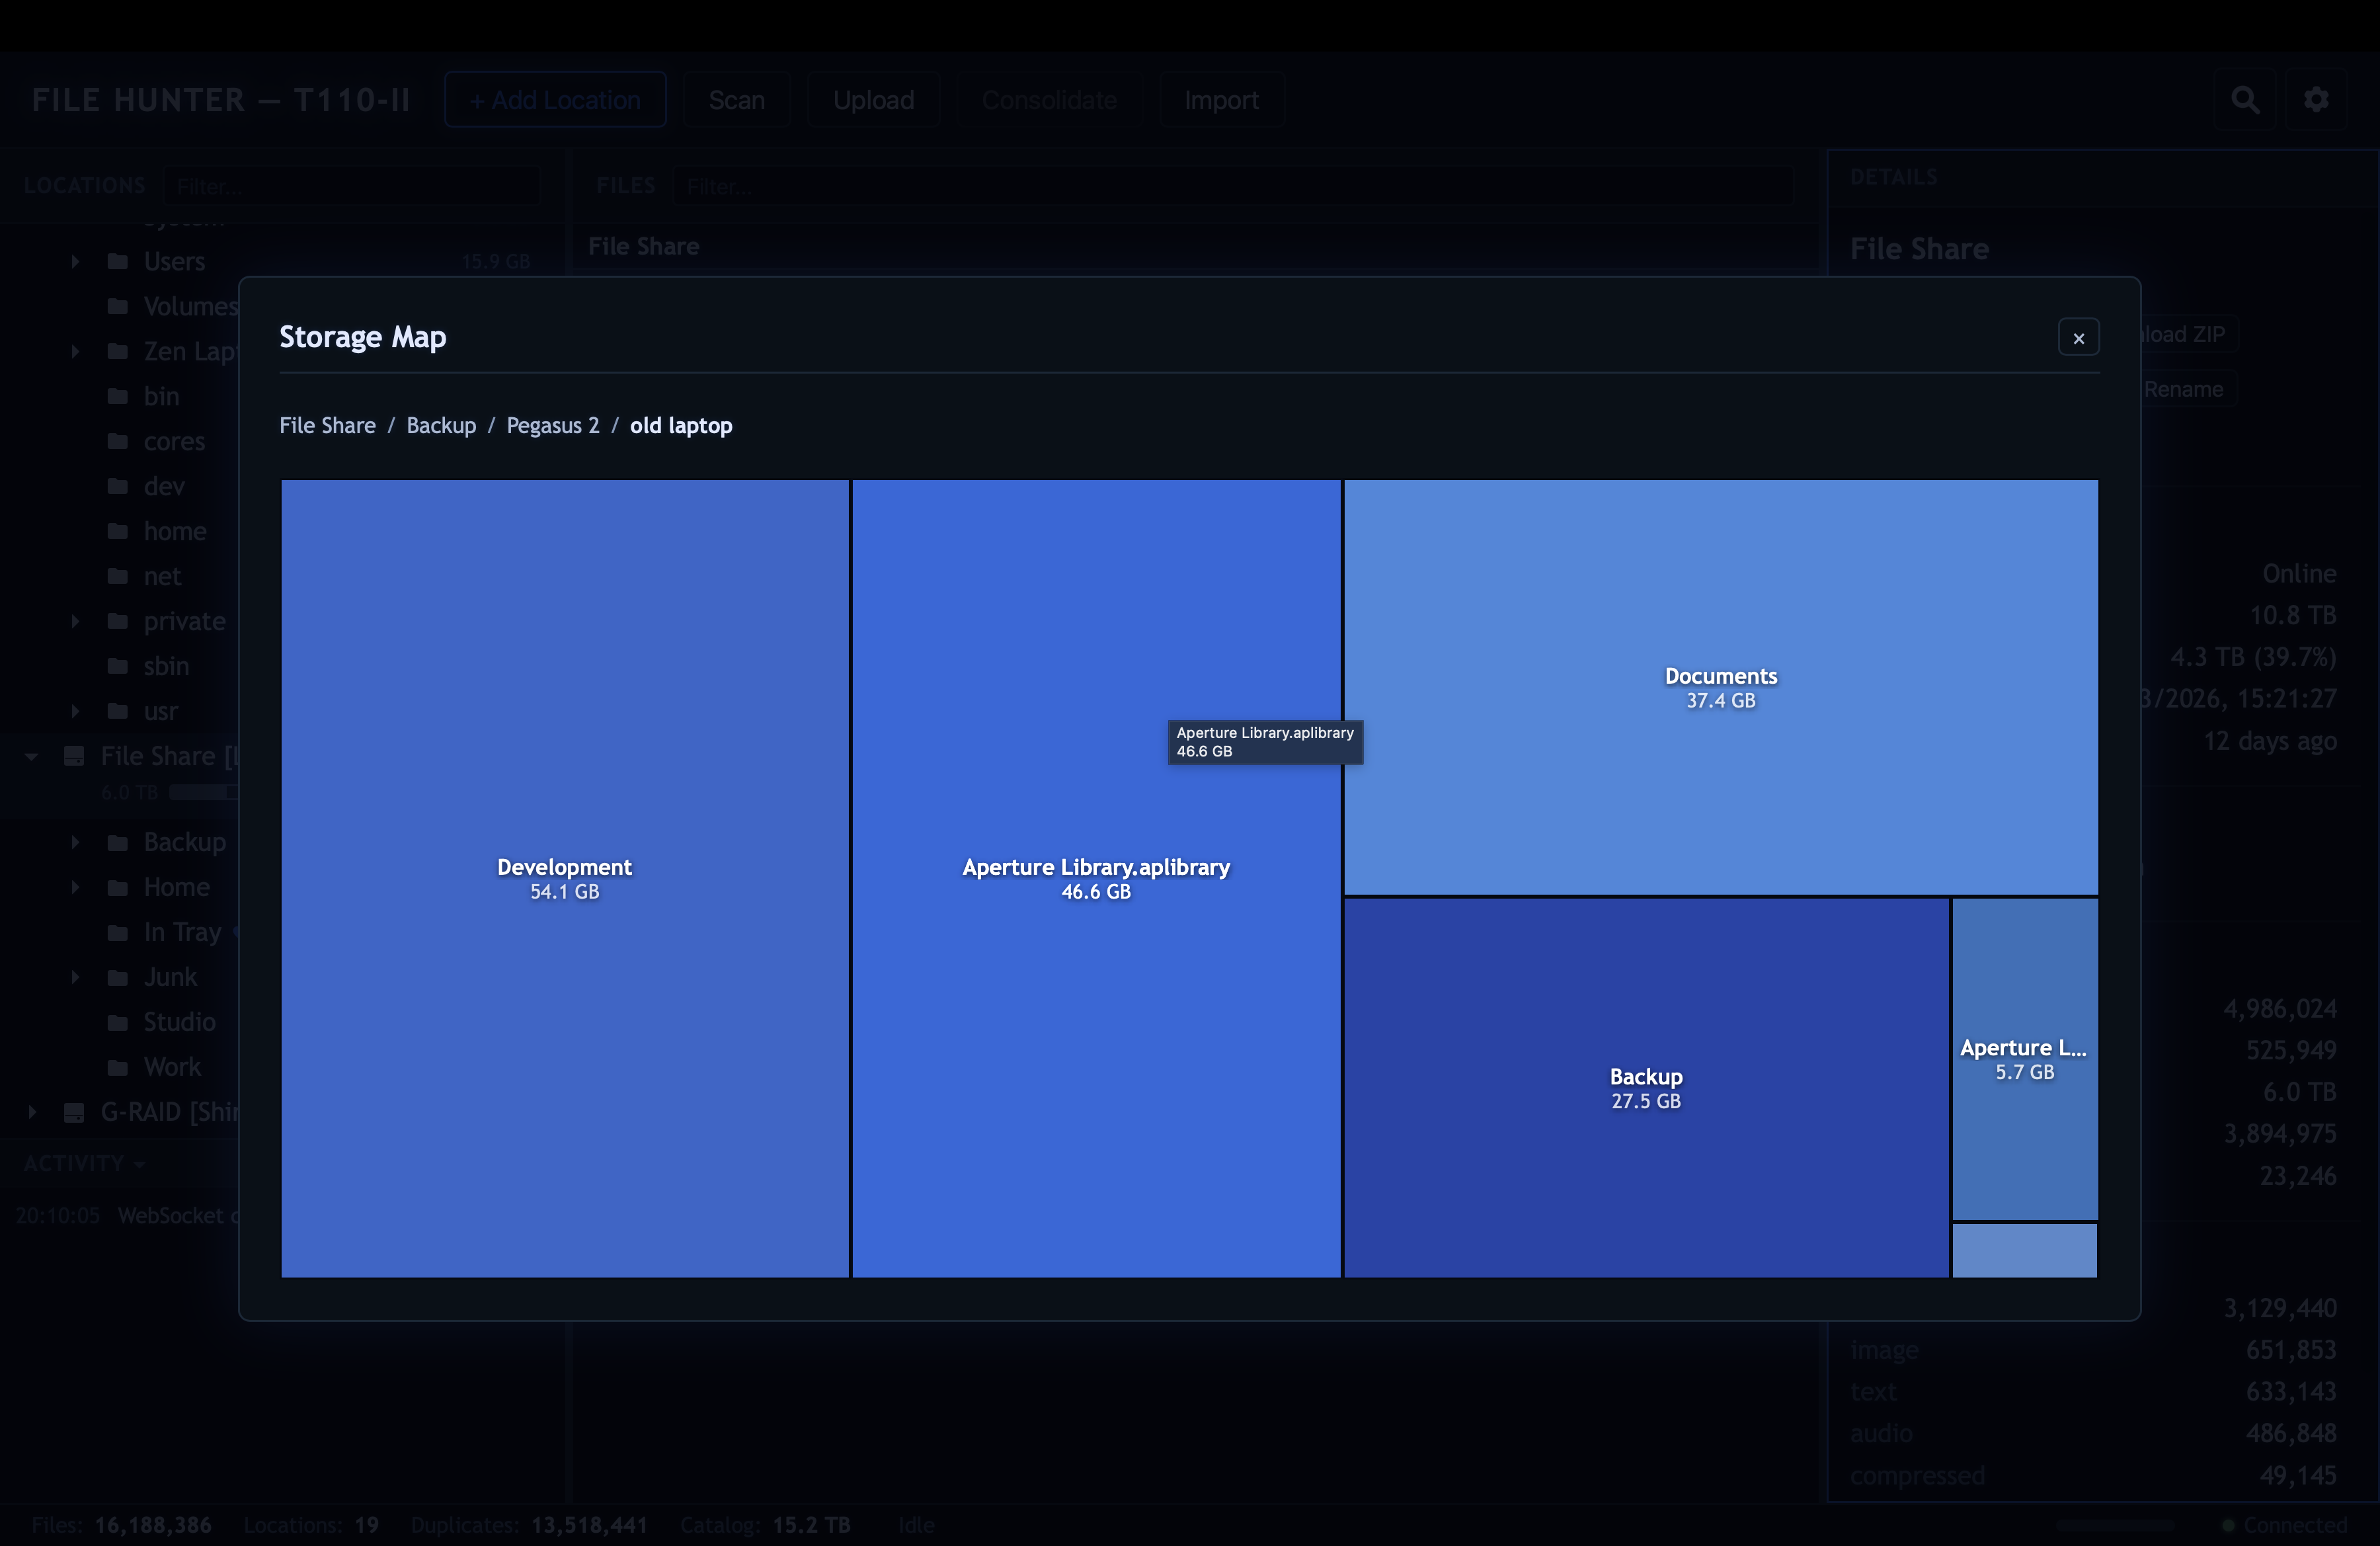Viewport: 2380px width, 1546px height.
Task: Click the G-RAID drive icon
Action: tap(74, 1112)
